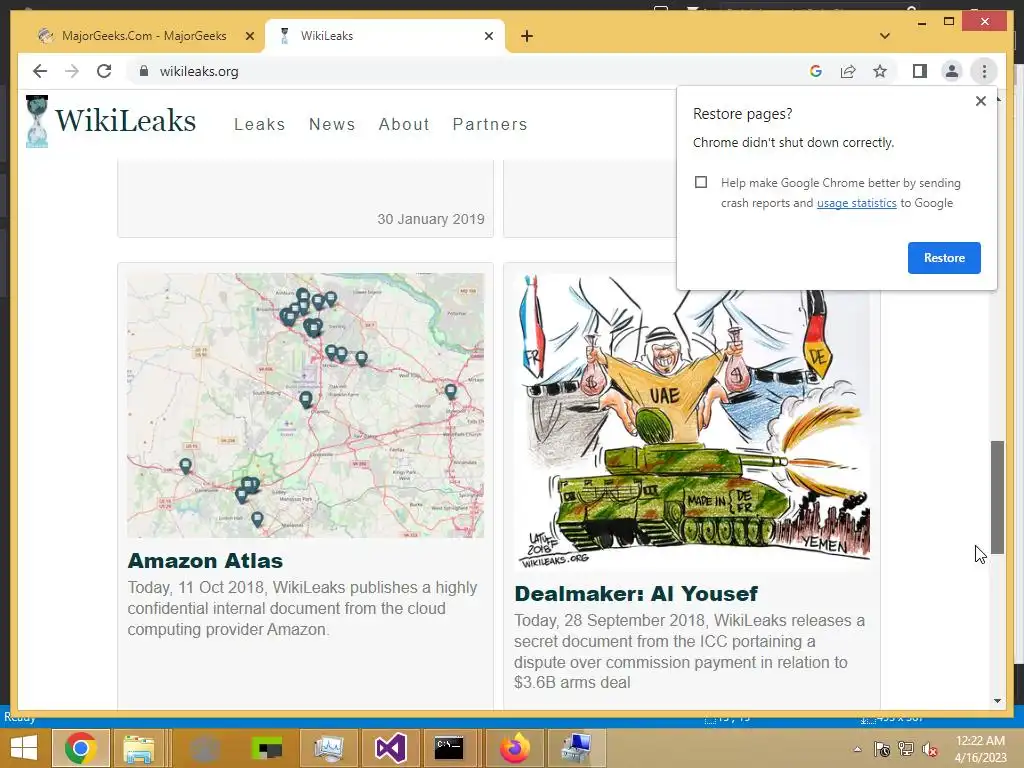This screenshot has height=768, width=1024.
Task: Click the Amazon Atlas map thumbnail
Action: (306, 406)
